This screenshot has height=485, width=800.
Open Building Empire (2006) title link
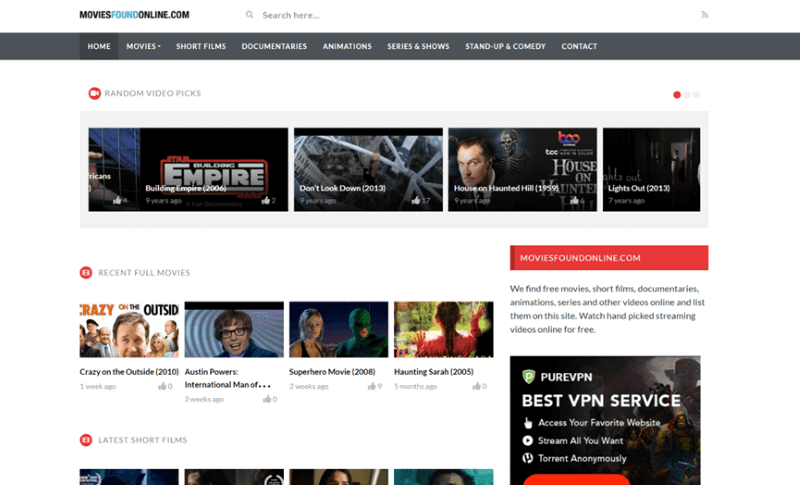point(186,188)
